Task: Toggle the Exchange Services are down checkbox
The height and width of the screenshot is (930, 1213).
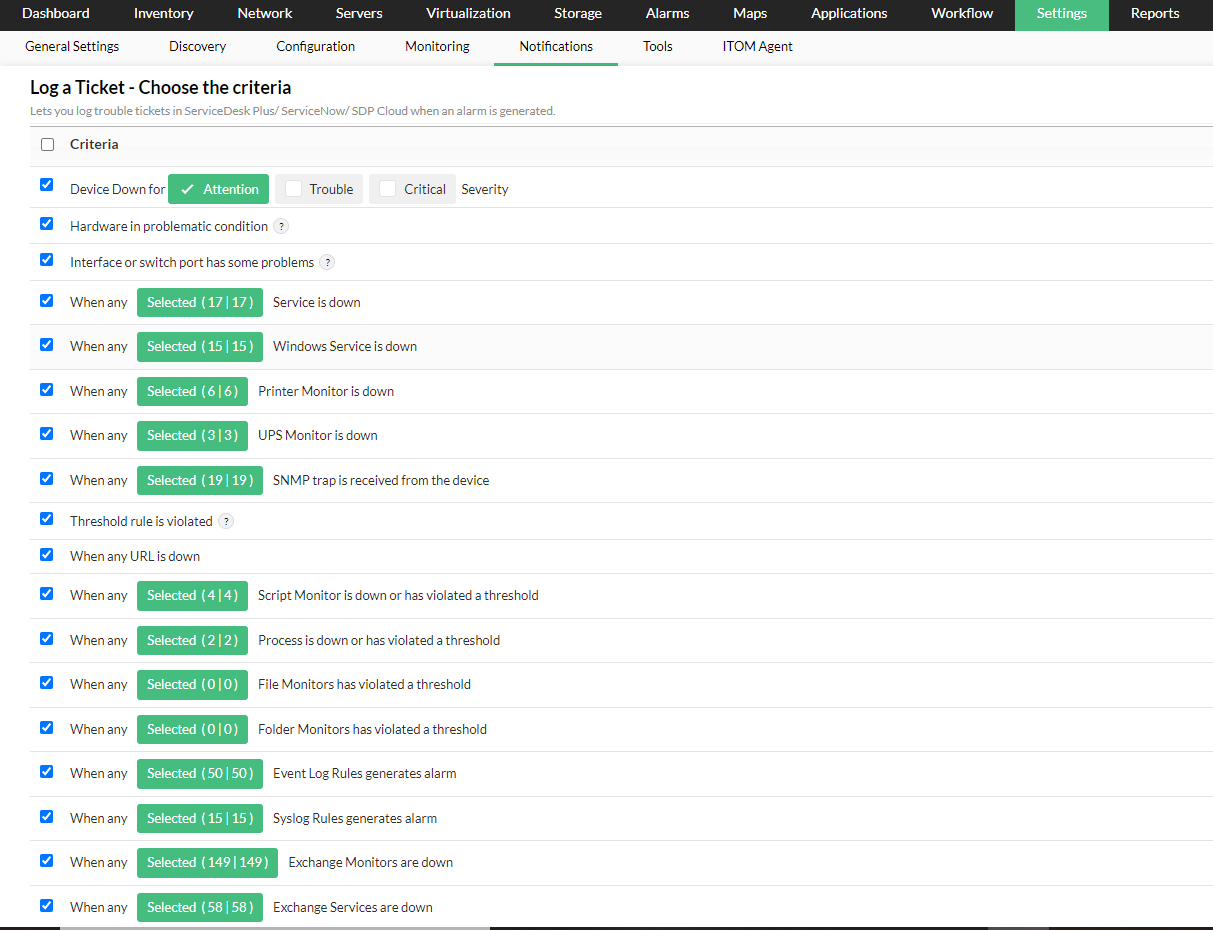Action: click(x=46, y=905)
